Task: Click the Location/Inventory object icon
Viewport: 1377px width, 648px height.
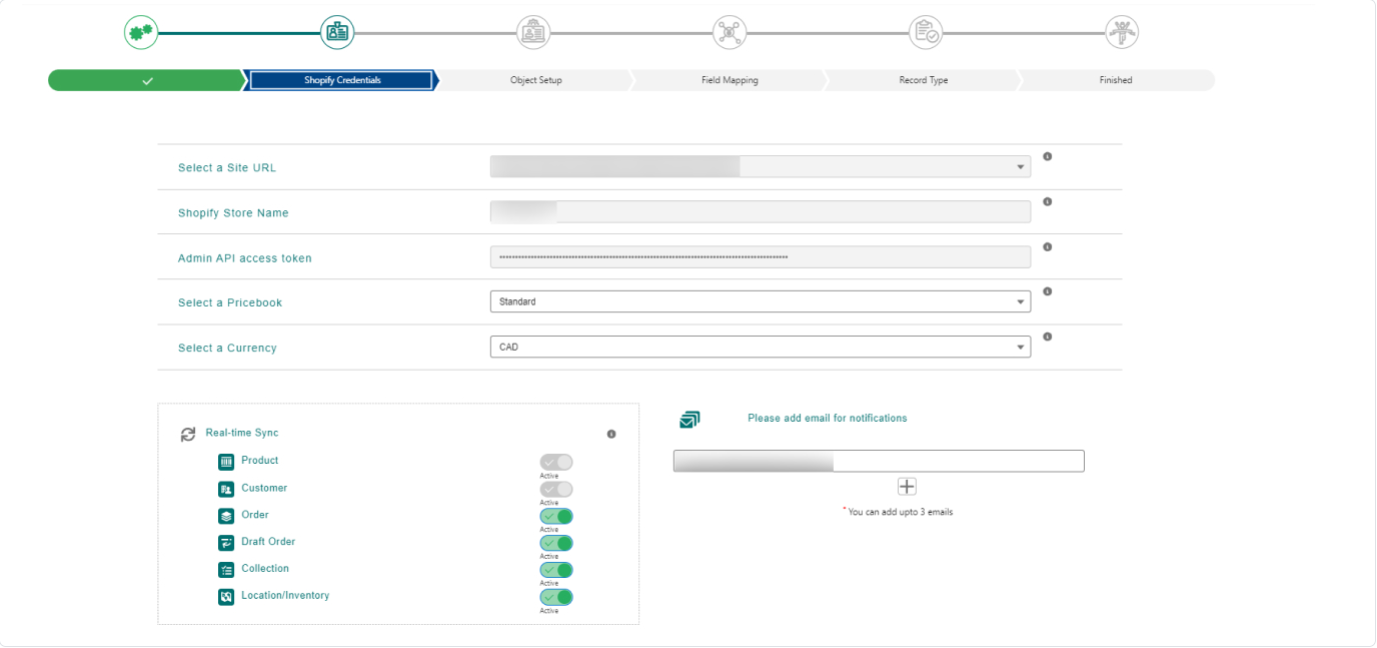Action: (x=226, y=597)
